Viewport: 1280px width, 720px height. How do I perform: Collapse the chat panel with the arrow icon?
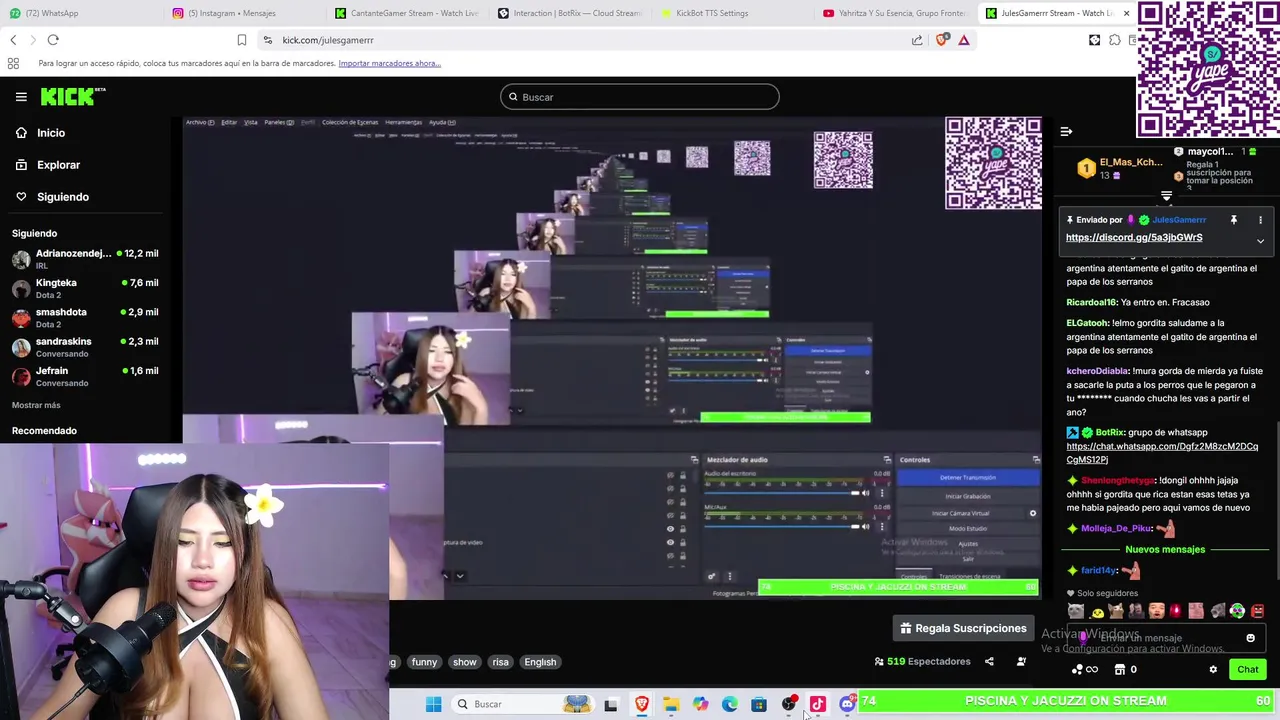(x=1066, y=132)
